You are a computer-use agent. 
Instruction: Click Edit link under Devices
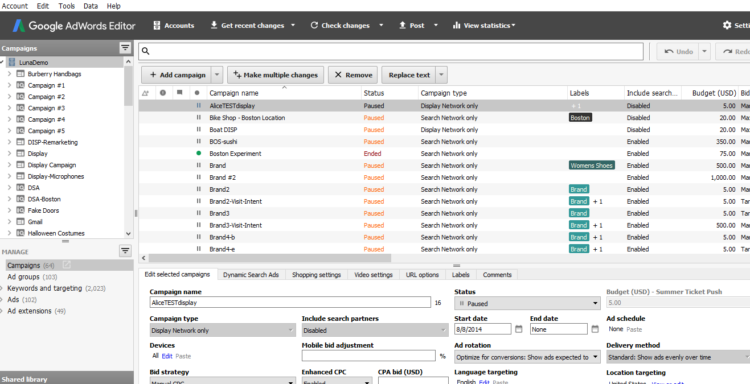(x=167, y=356)
